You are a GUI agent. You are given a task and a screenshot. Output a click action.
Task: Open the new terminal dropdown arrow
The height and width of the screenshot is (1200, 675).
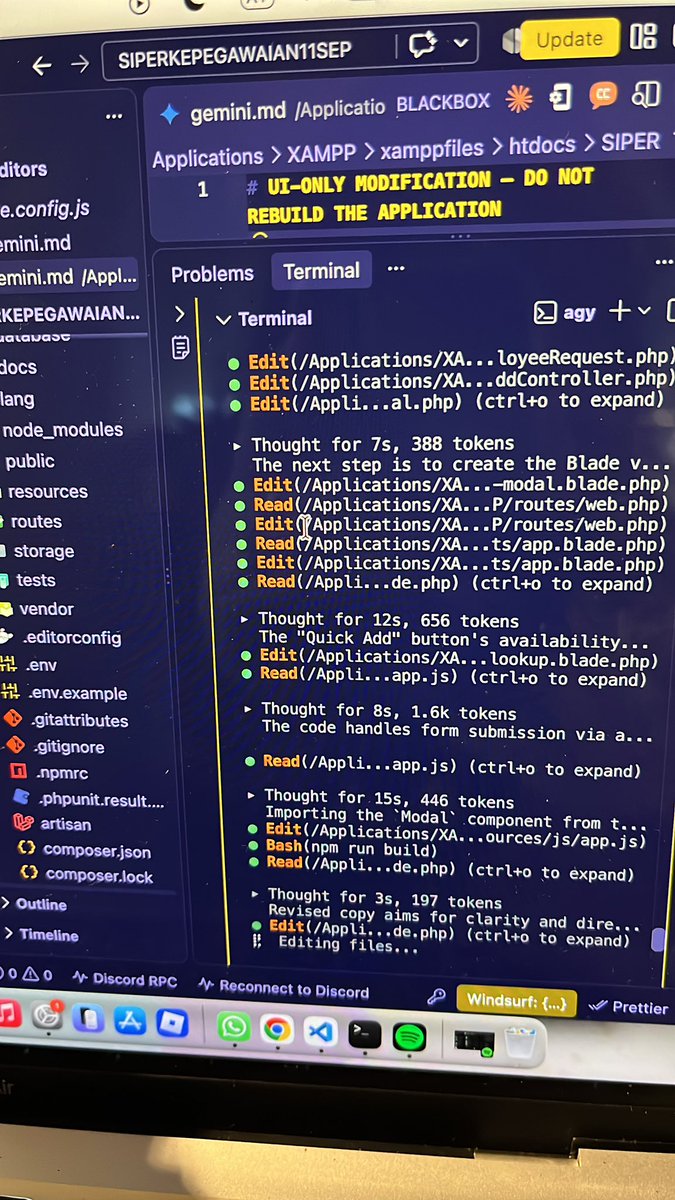pyautogui.click(x=643, y=311)
